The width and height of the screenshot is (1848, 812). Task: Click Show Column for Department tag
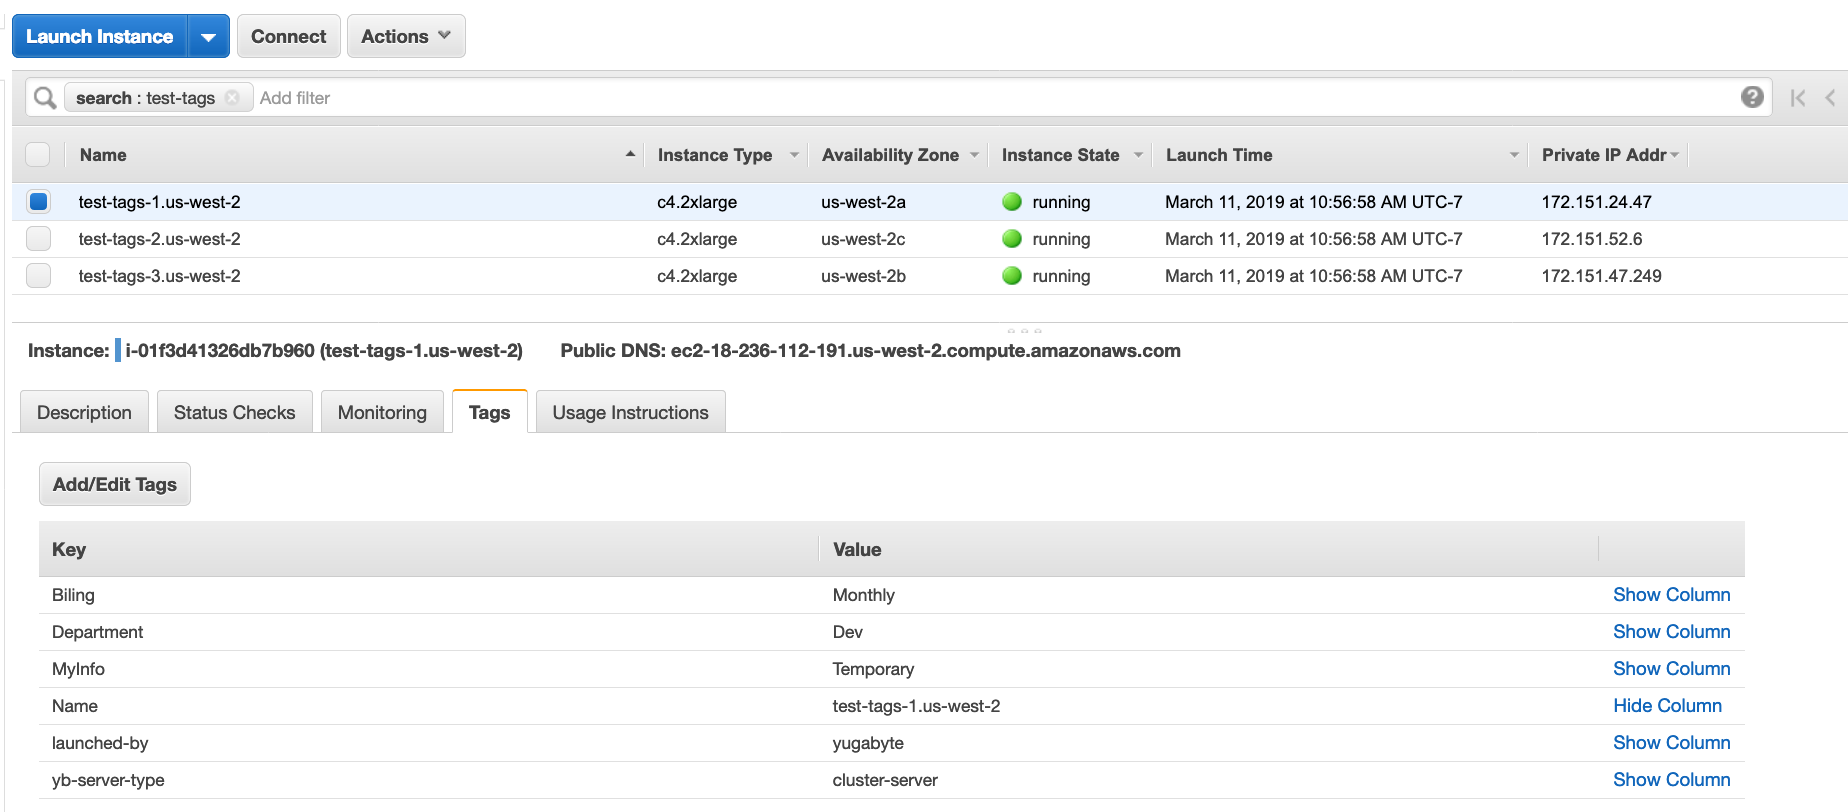[1671, 632]
